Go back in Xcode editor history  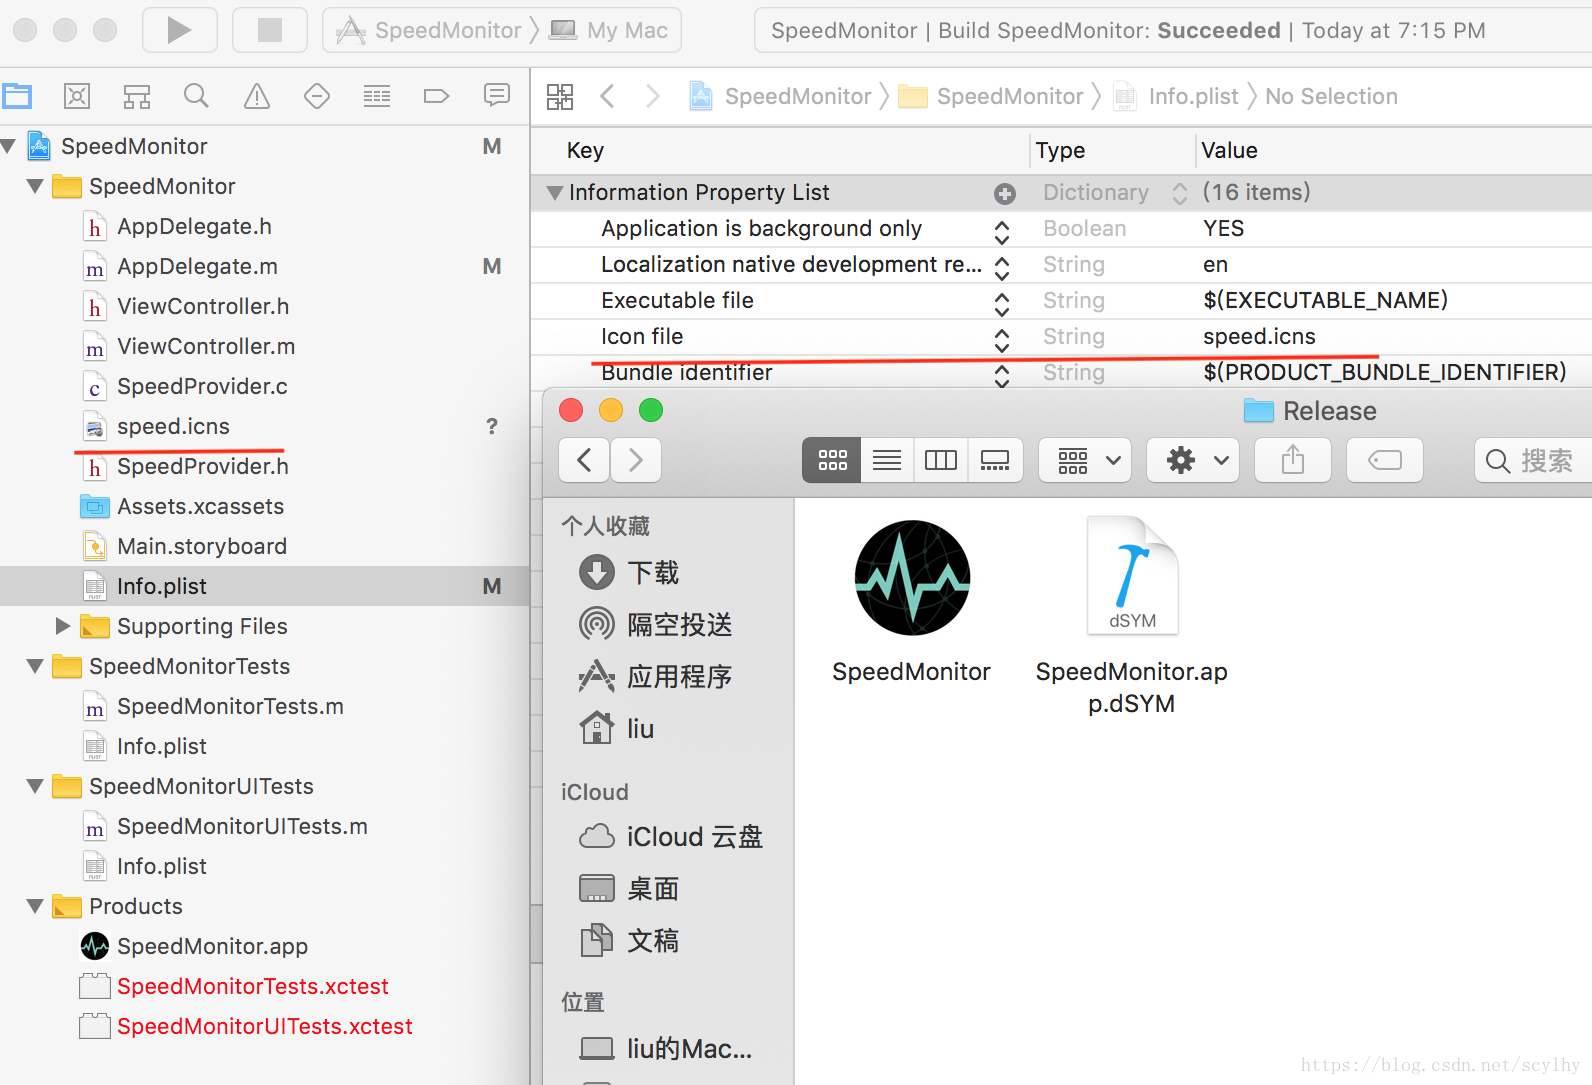click(607, 96)
